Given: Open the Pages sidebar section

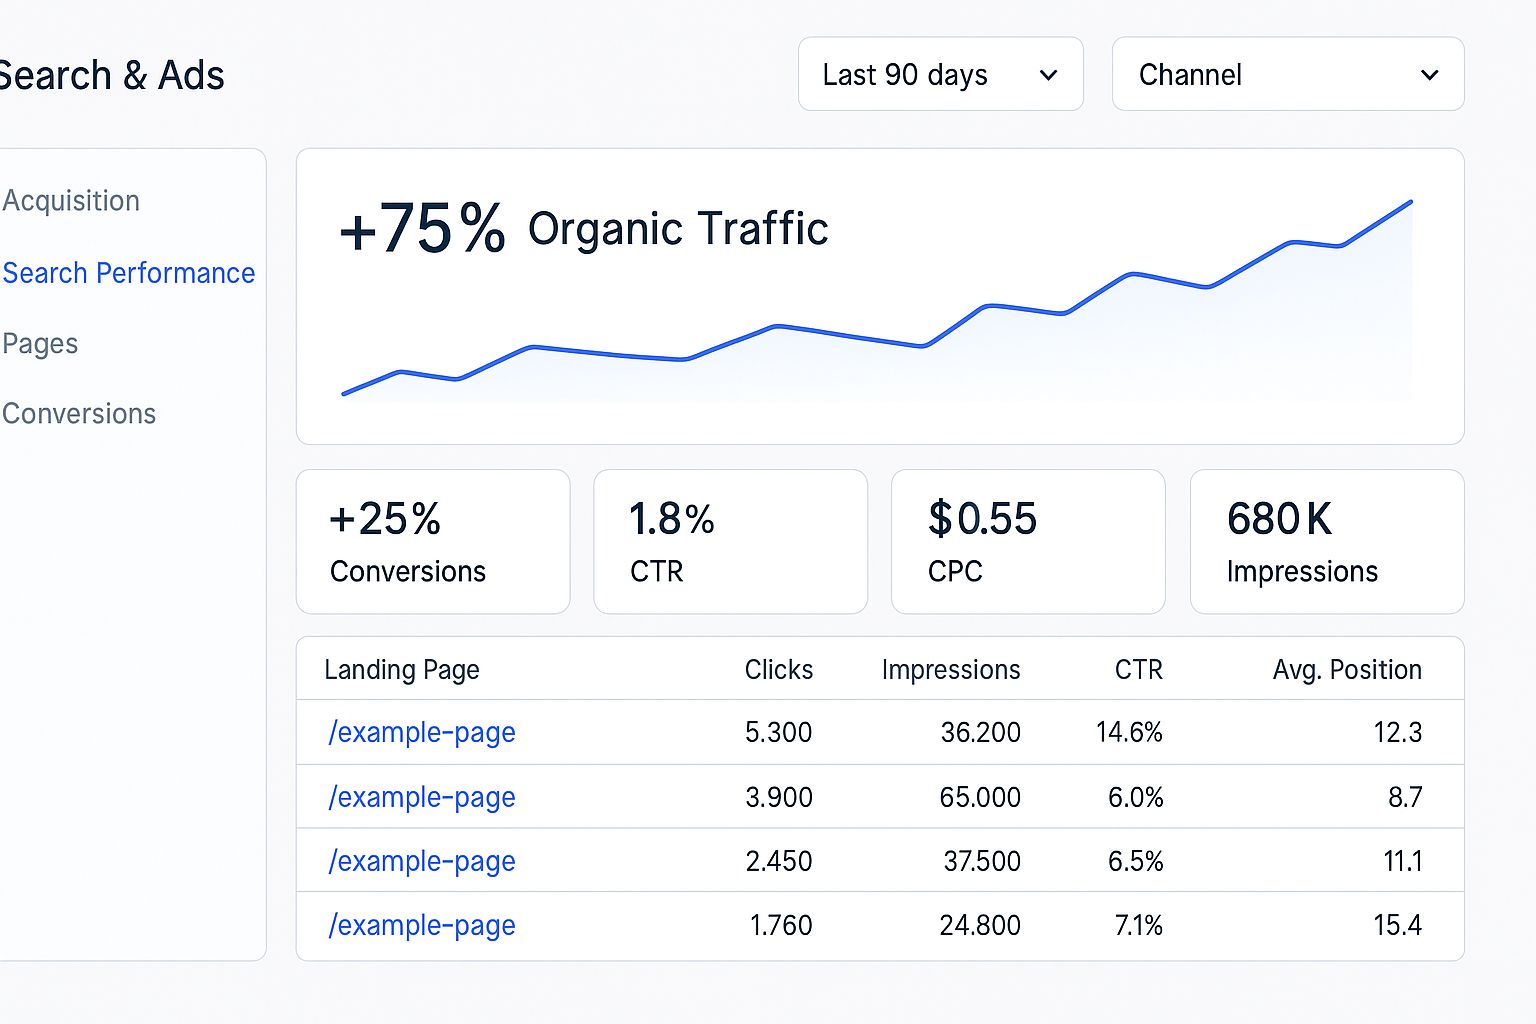Looking at the screenshot, I should coord(40,344).
